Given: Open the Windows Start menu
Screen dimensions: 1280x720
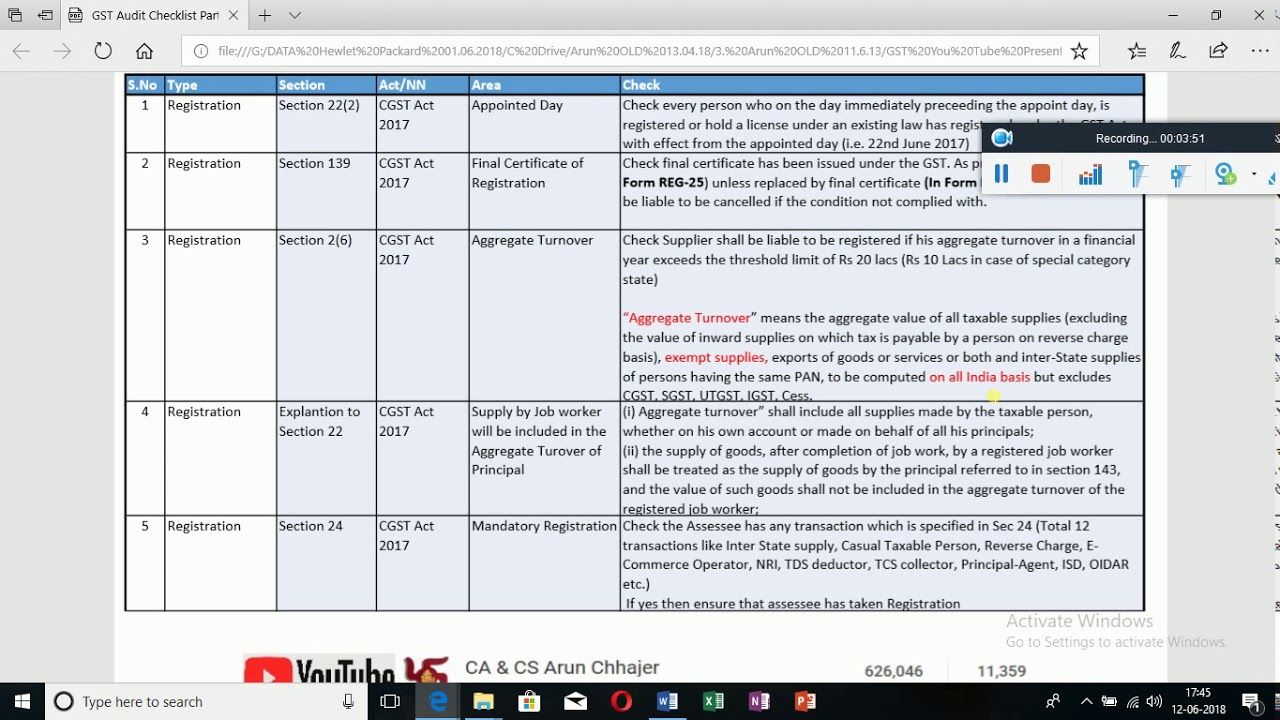Looking at the screenshot, I should (x=22, y=702).
